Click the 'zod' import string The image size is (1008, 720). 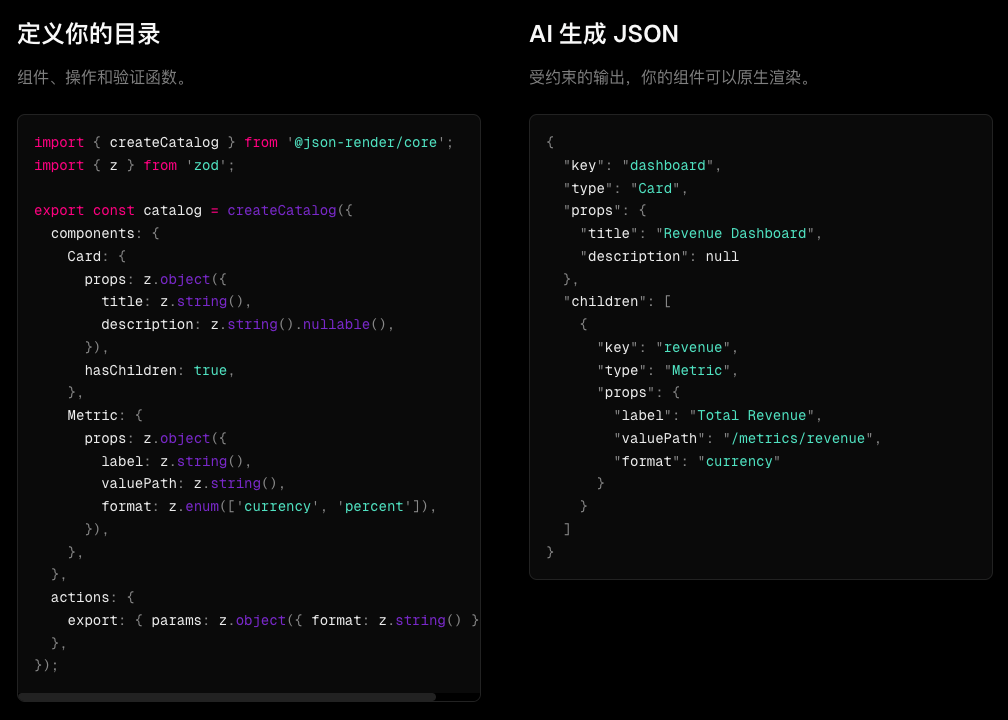[206, 166]
